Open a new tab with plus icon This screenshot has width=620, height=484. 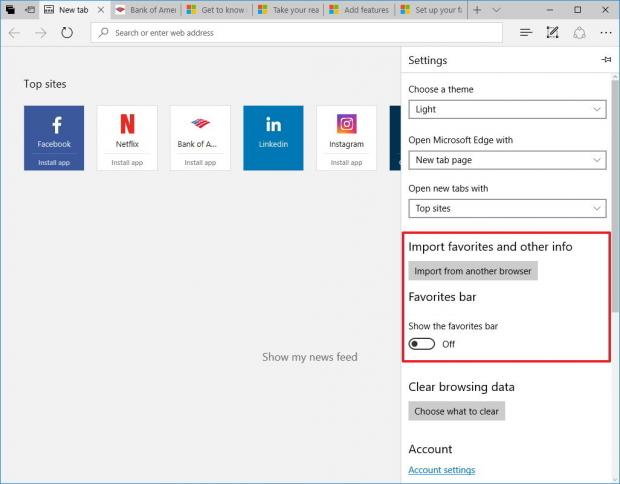[x=478, y=10]
